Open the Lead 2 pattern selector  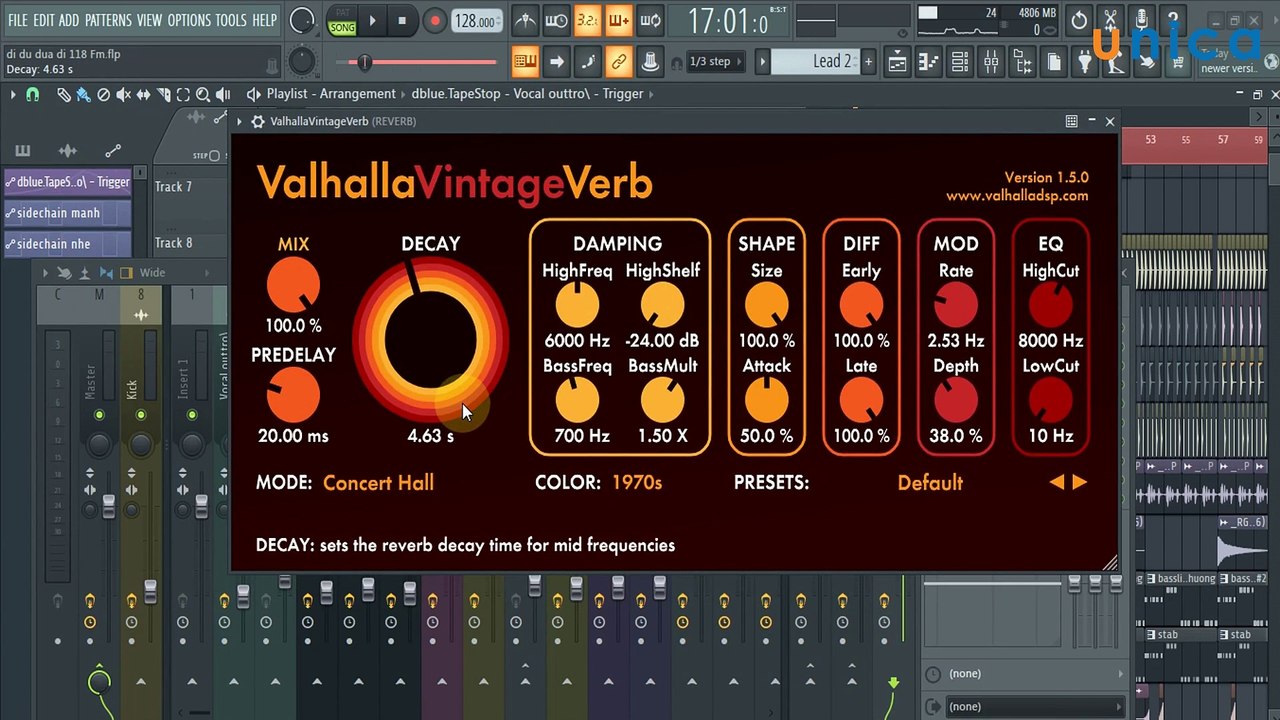point(816,61)
